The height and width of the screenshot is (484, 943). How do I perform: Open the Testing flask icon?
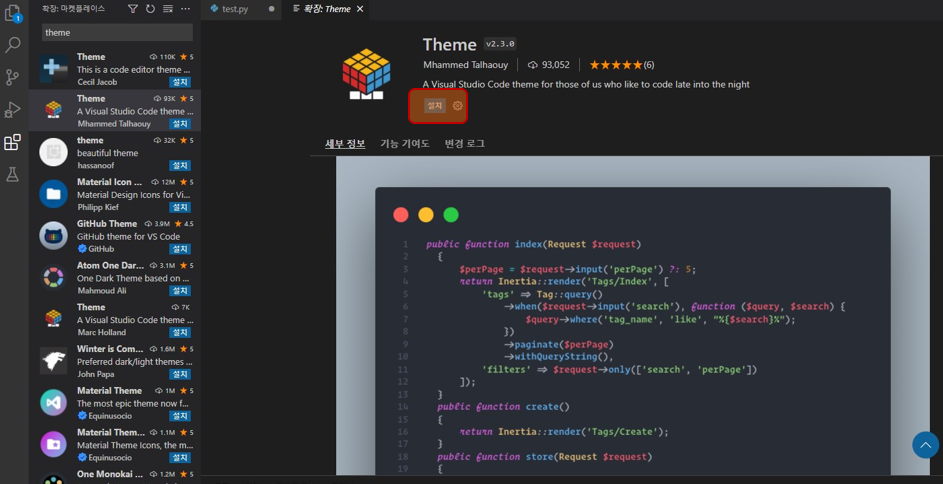pos(13,175)
